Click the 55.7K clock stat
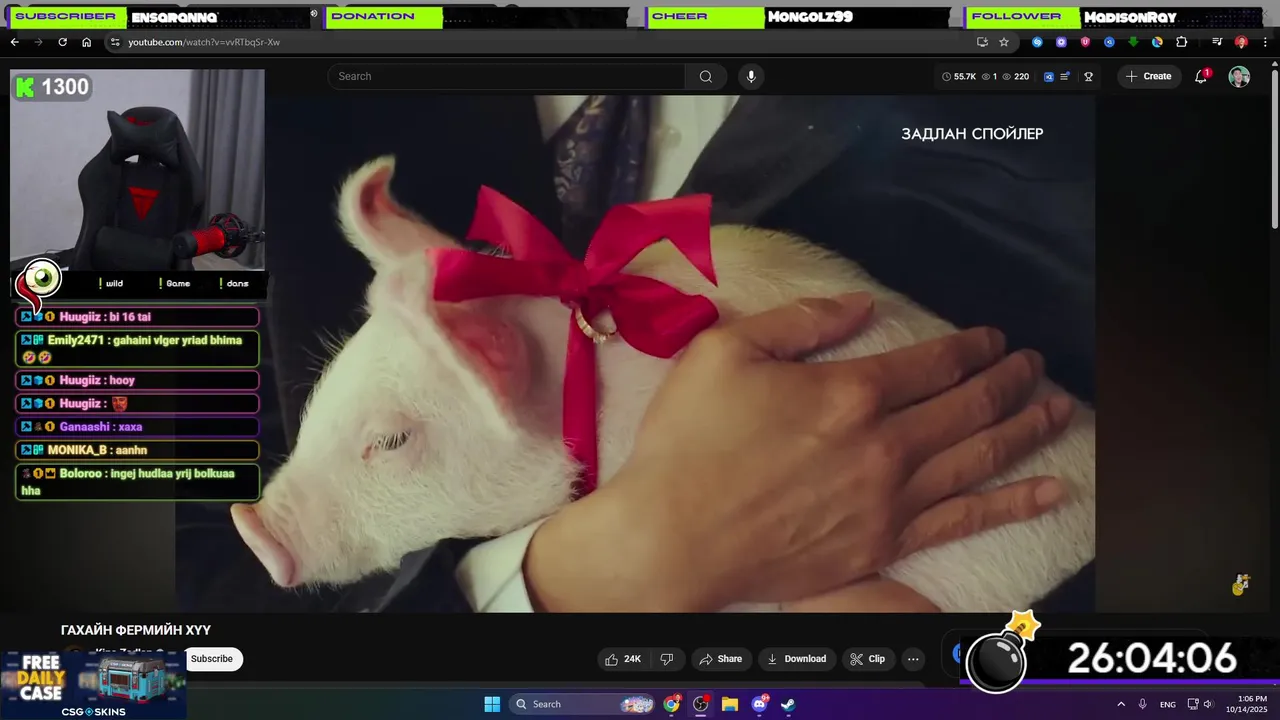Image resolution: width=1280 pixels, height=720 pixels. [x=958, y=76]
